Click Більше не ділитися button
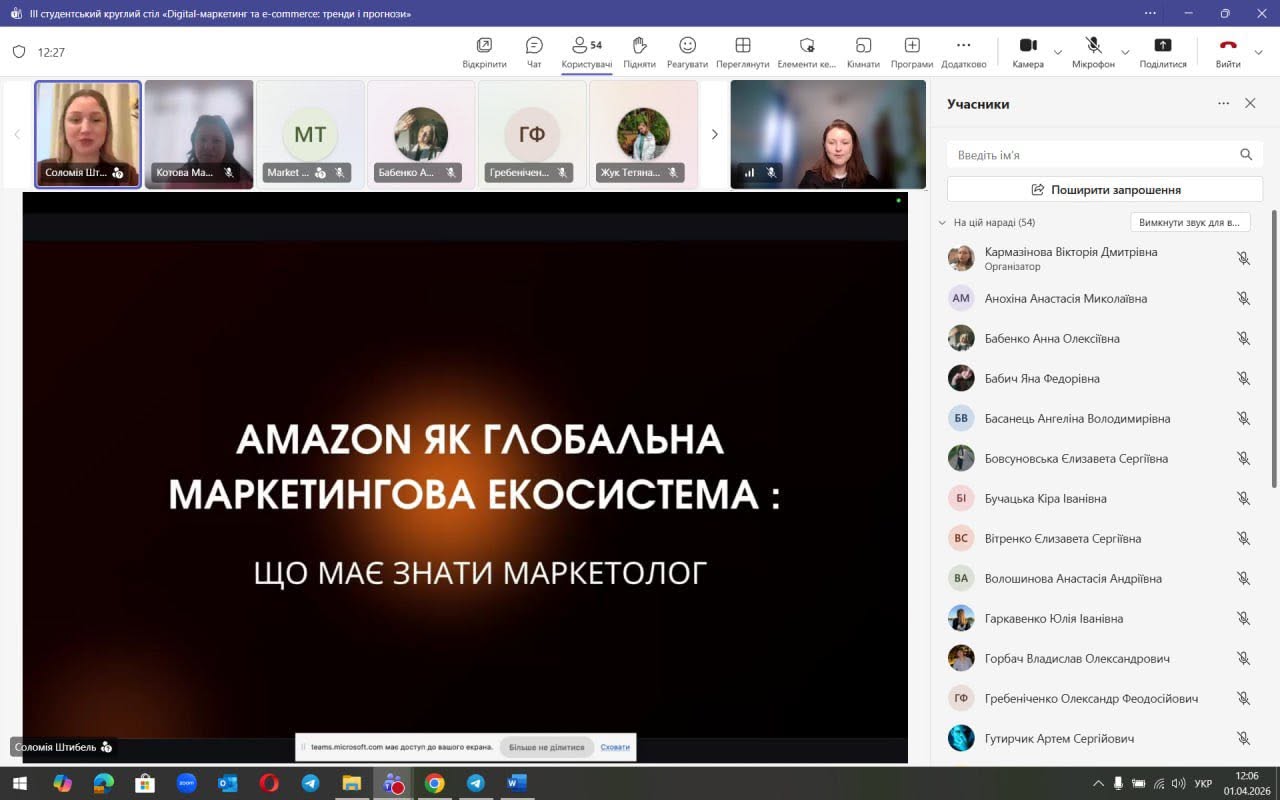The width and height of the screenshot is (1280, 800). click(x=546, y=747)
